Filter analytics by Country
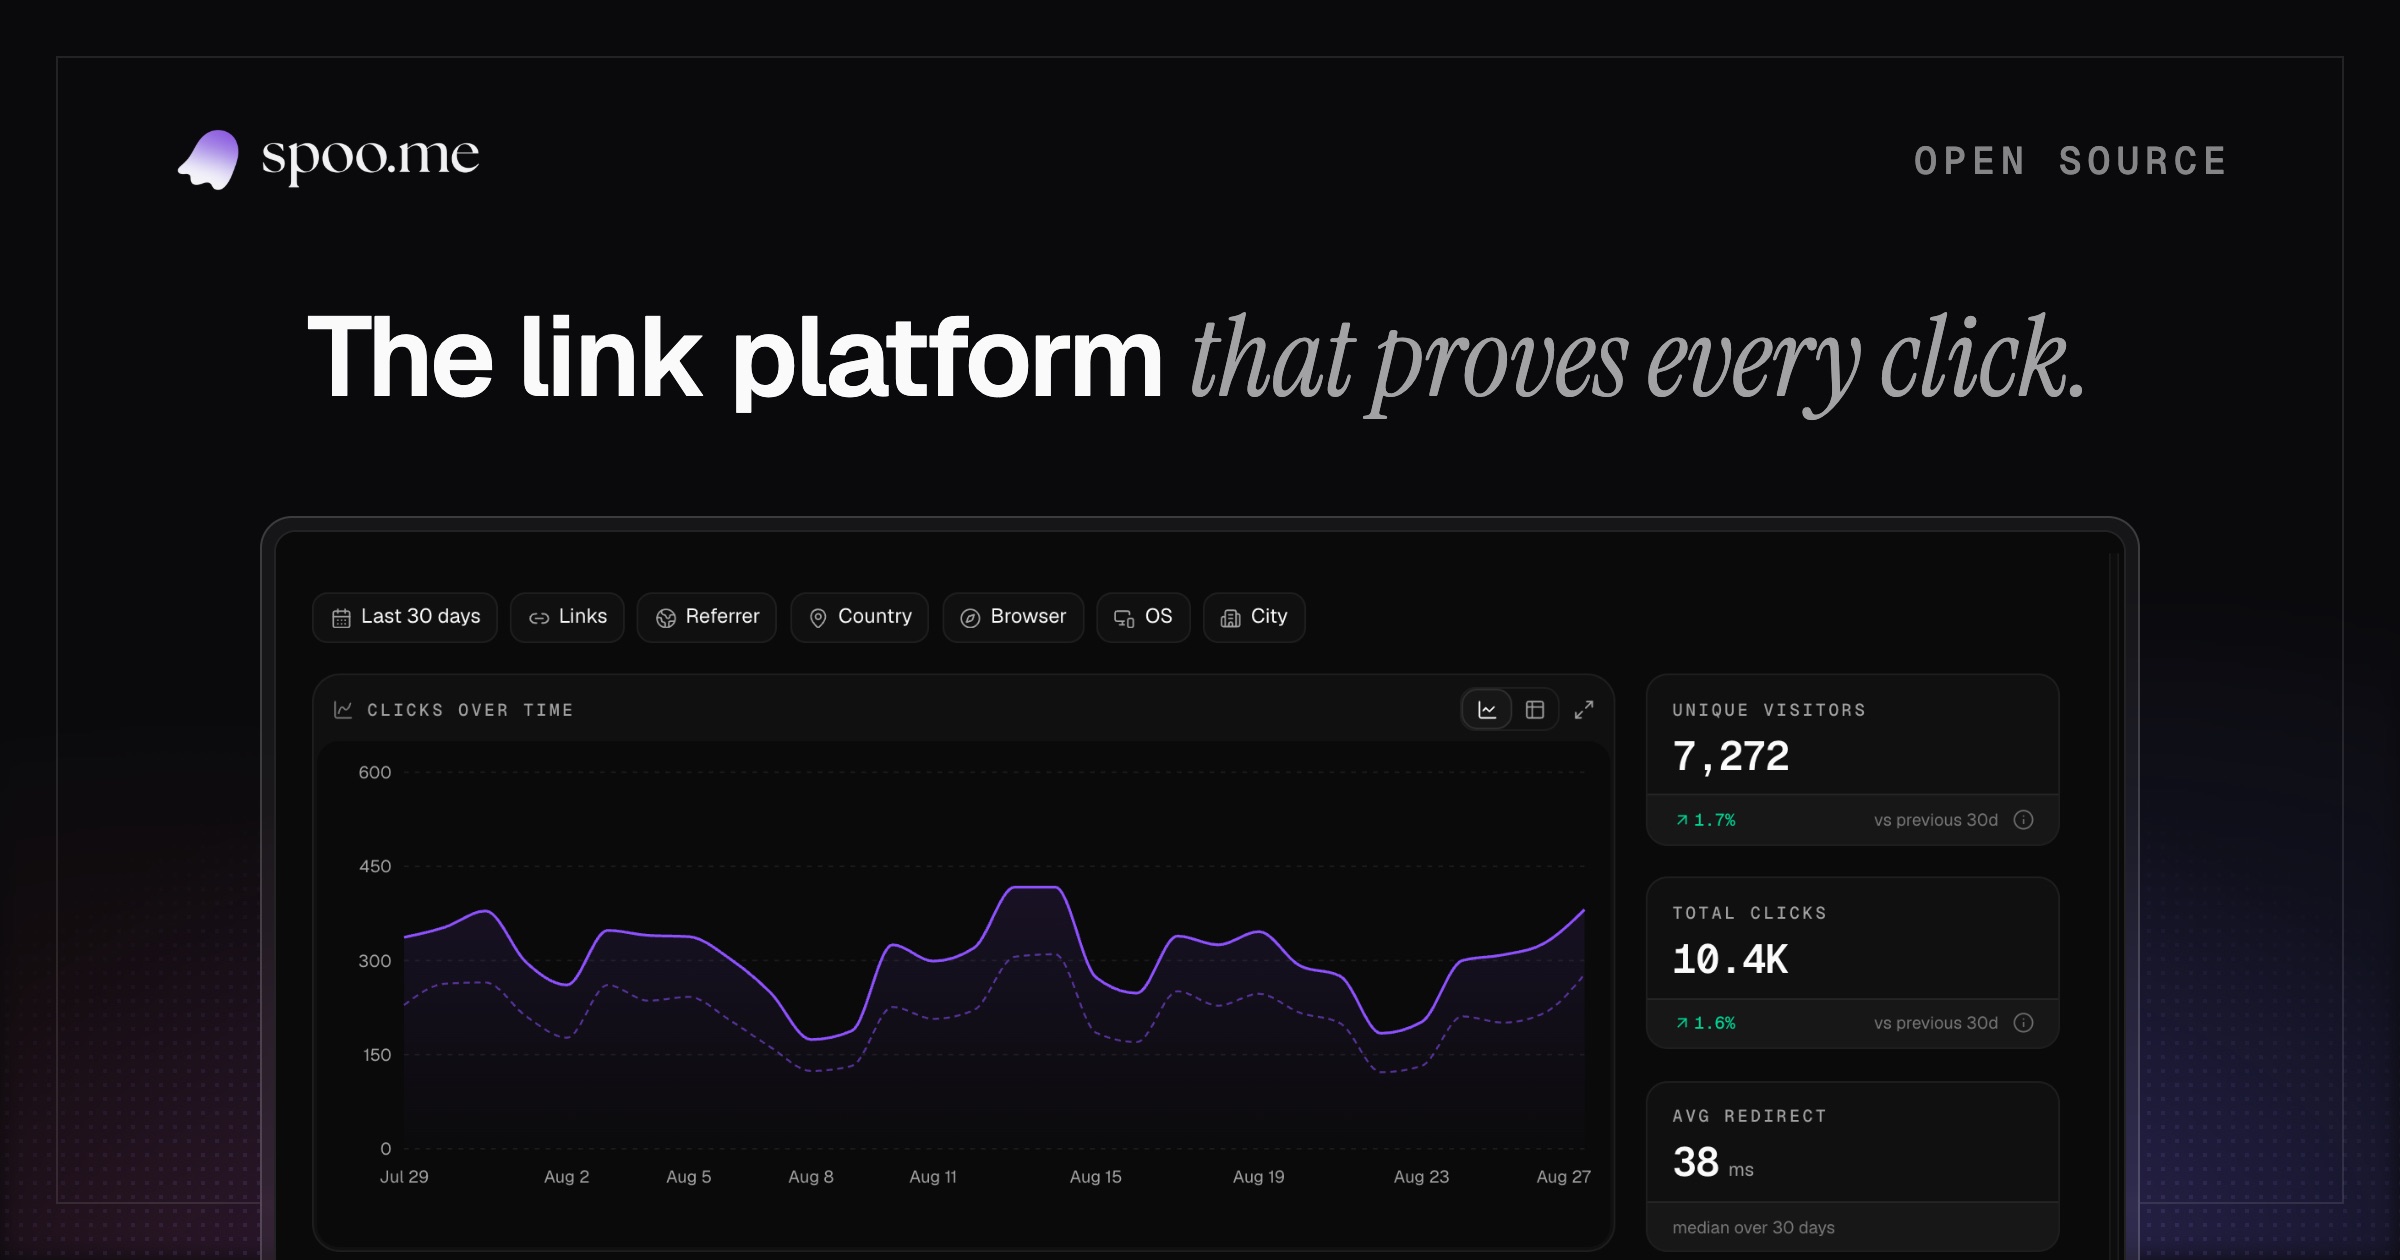The image size is (2400, 1260). (x=860, y=617)
